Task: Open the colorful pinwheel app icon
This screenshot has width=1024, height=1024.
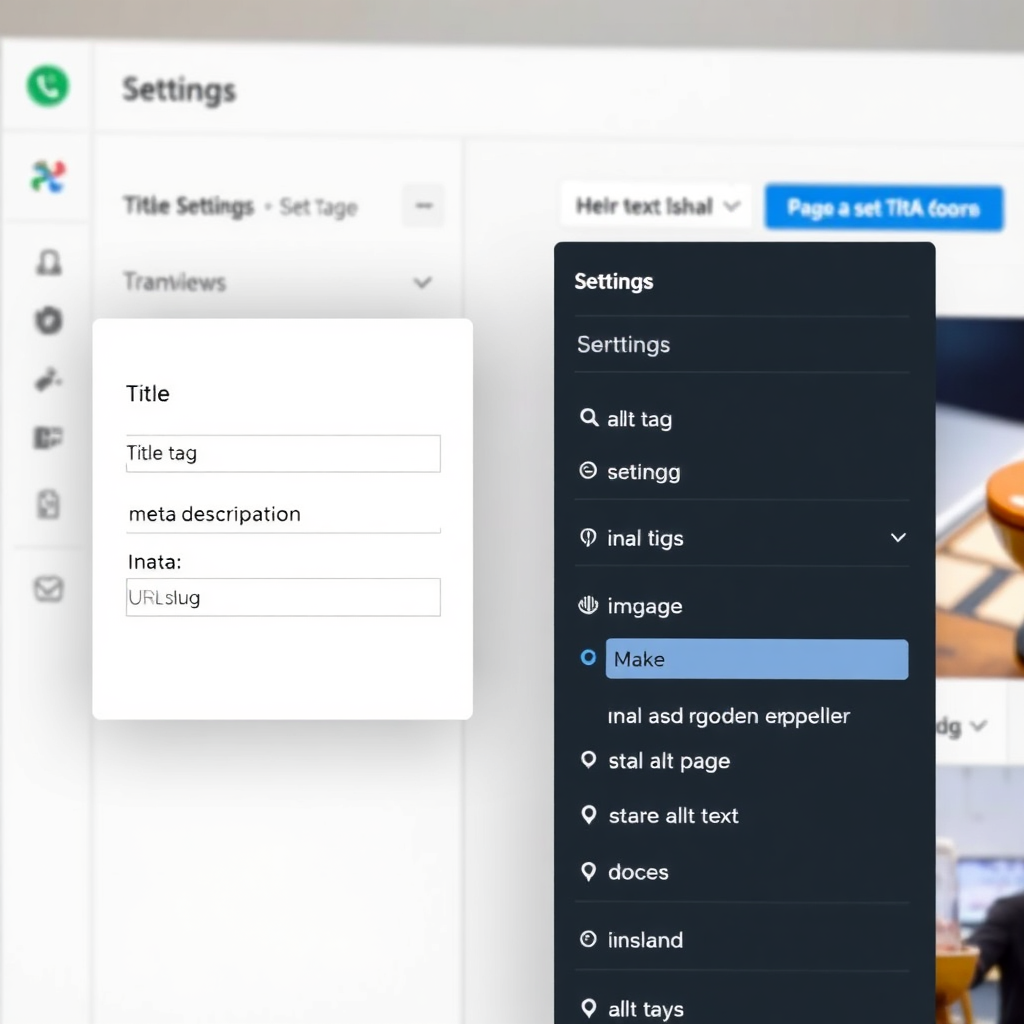Action: click(47, 177)
